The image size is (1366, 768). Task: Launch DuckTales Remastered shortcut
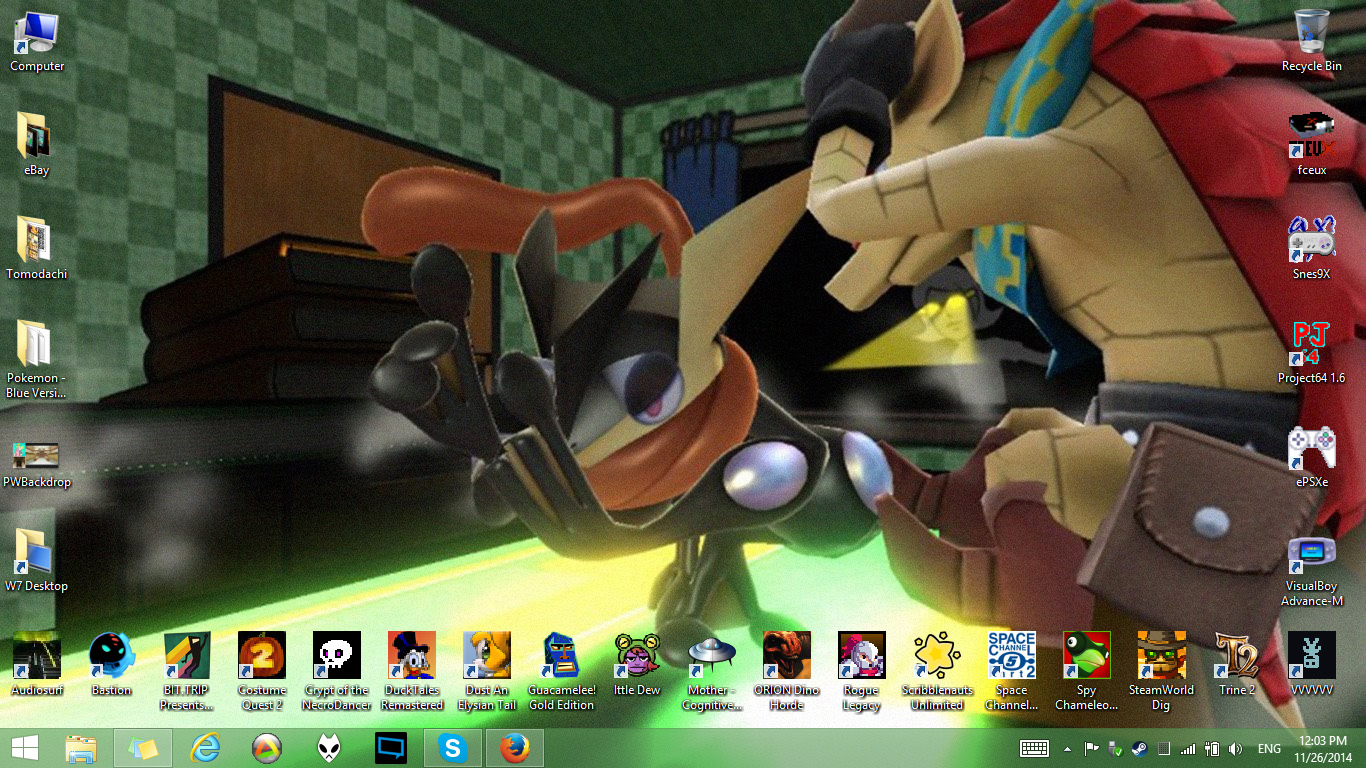[412, 671]
